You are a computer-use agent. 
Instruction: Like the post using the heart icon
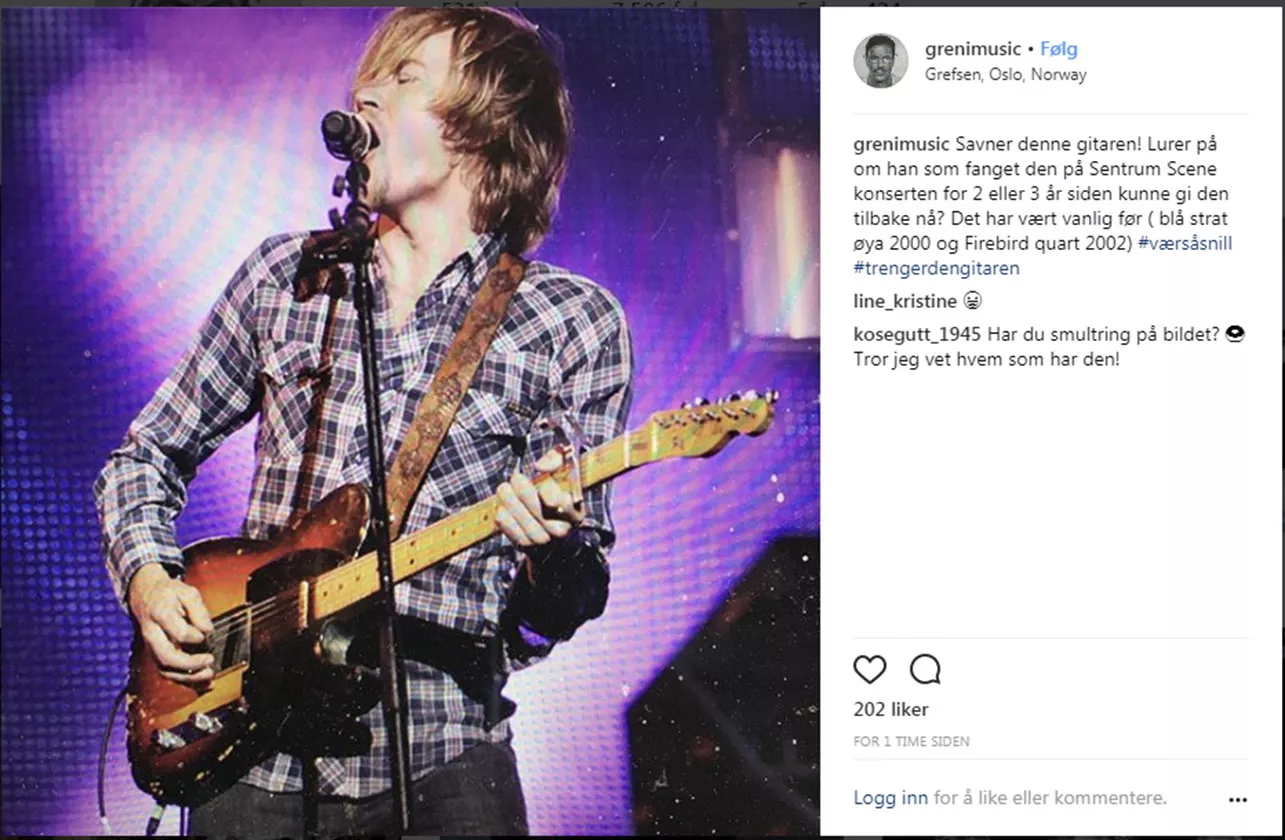coord(870,670)
